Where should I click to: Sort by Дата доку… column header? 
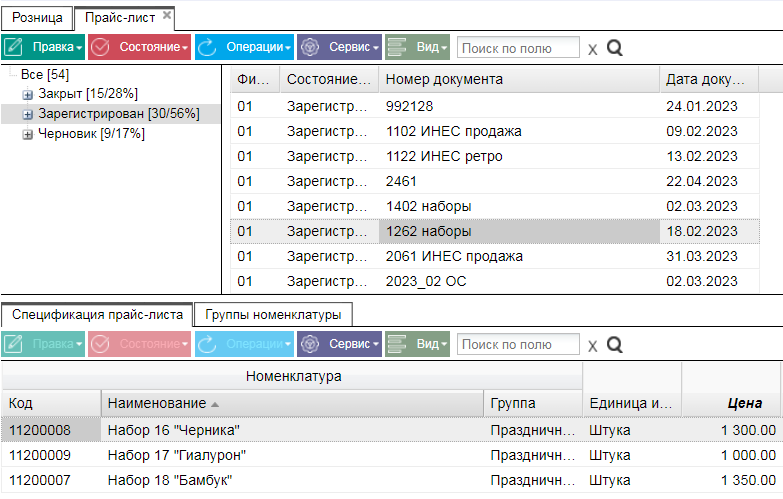pyautogui.click(x=709, y=79)
